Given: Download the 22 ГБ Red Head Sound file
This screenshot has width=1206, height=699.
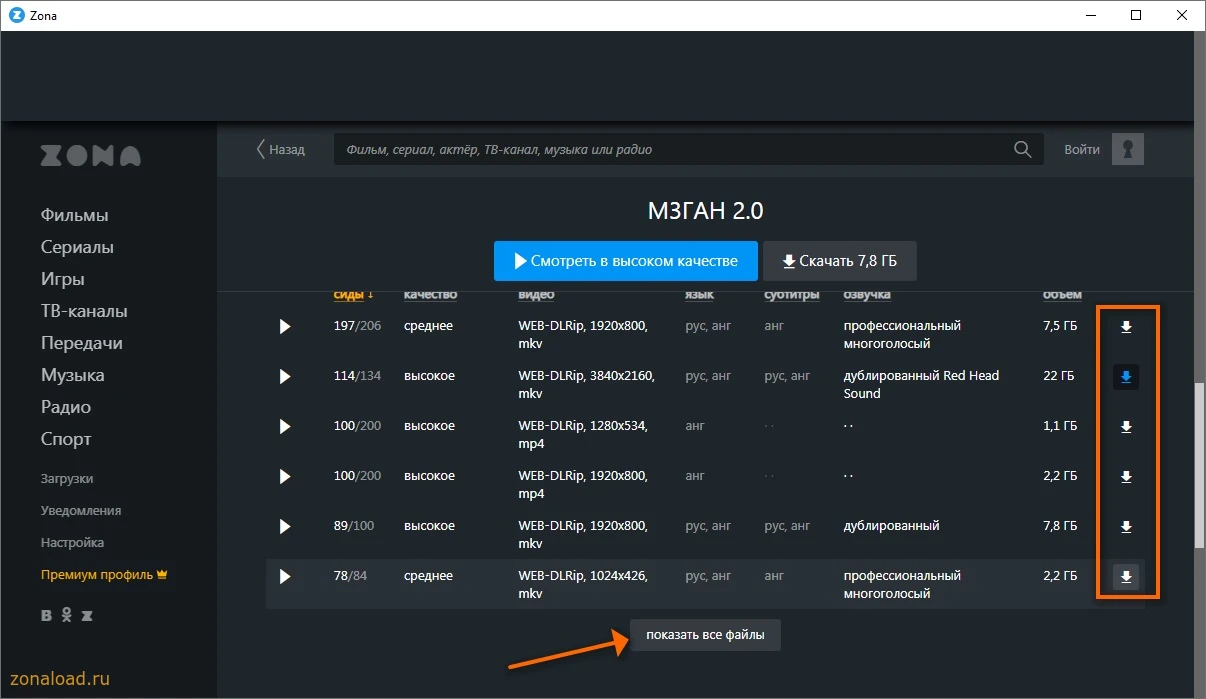Looking at the screenshot, I should (x=1126, y=377).
